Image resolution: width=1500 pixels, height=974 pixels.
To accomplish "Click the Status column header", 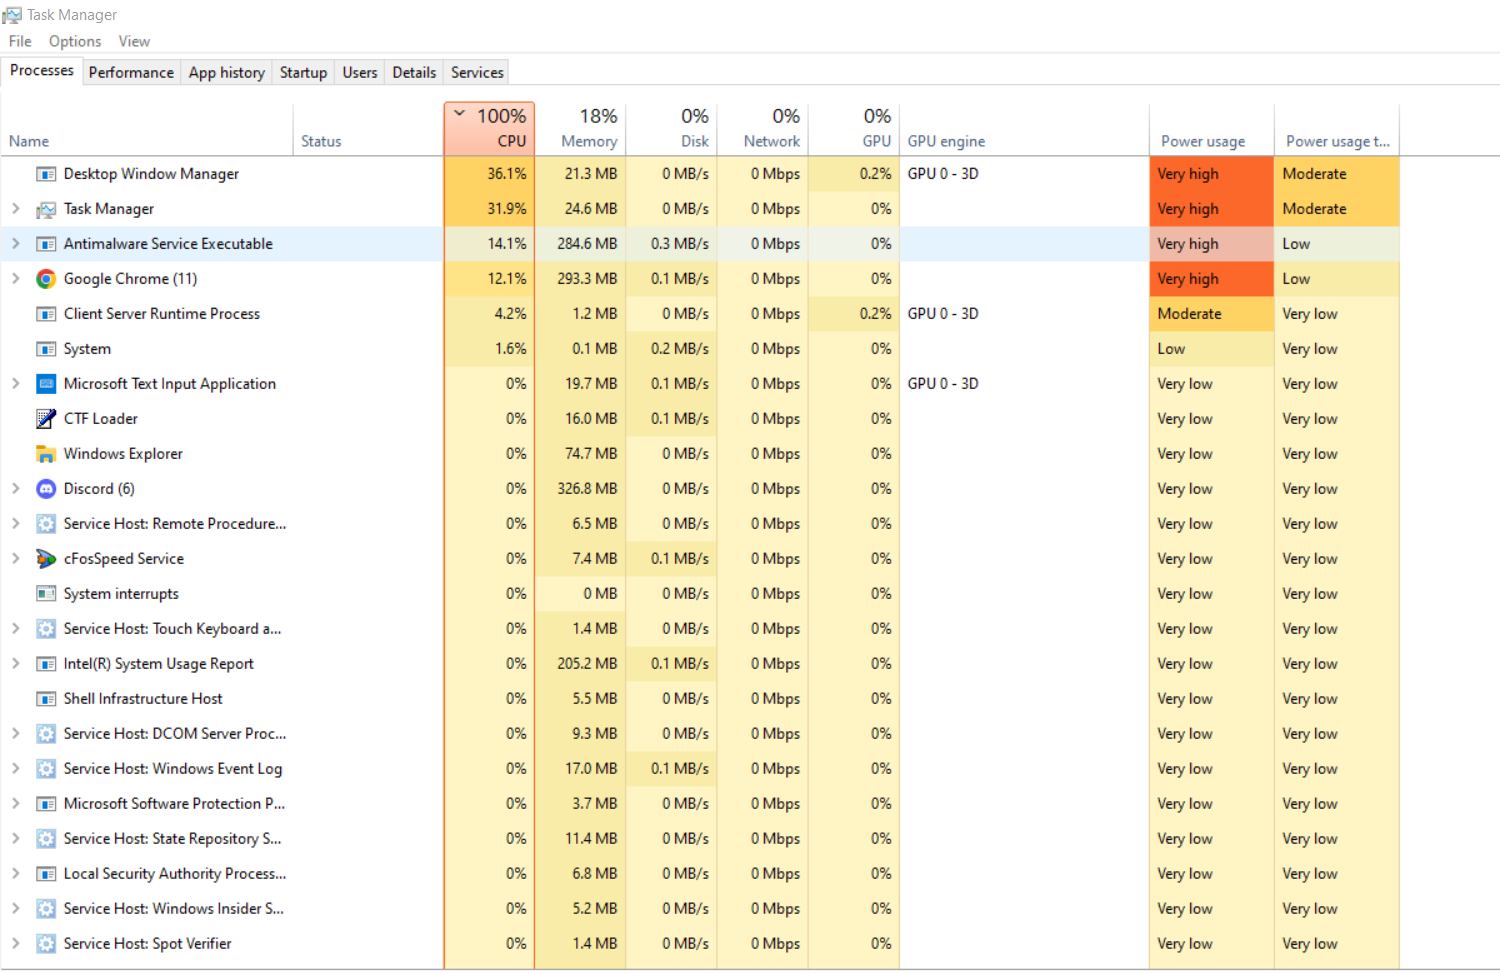I will click(x=369, y=129).
